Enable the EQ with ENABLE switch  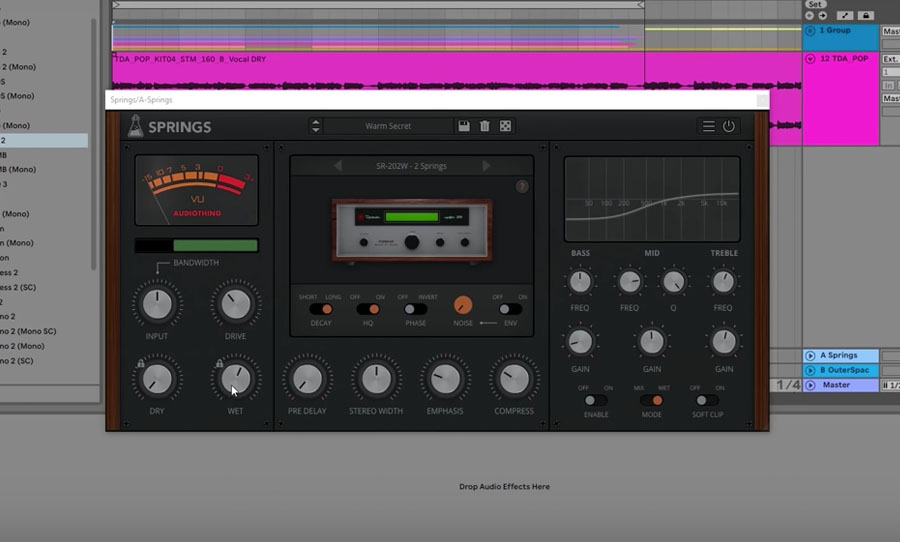[x=595, y=400]
